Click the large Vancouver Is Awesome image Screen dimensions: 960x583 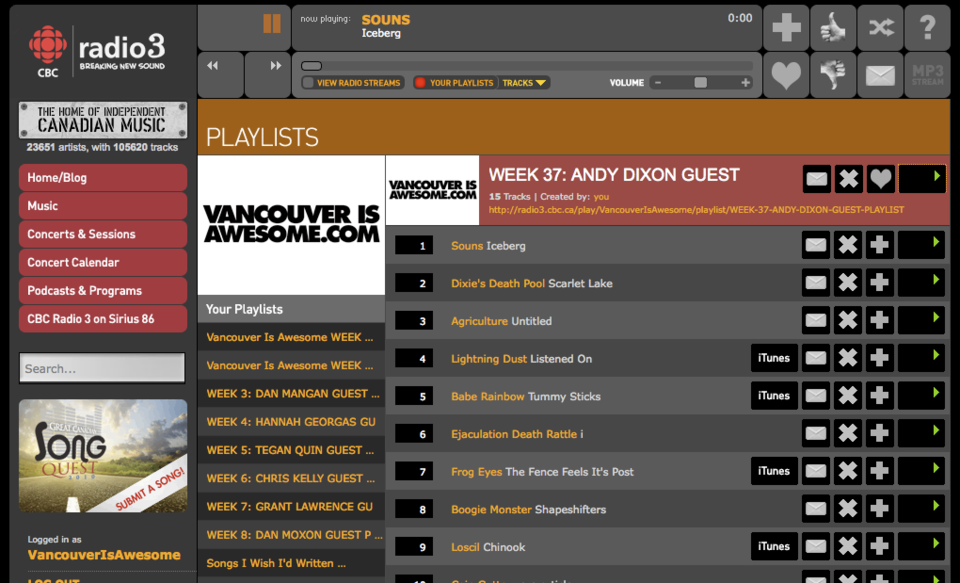pos(291,225)
